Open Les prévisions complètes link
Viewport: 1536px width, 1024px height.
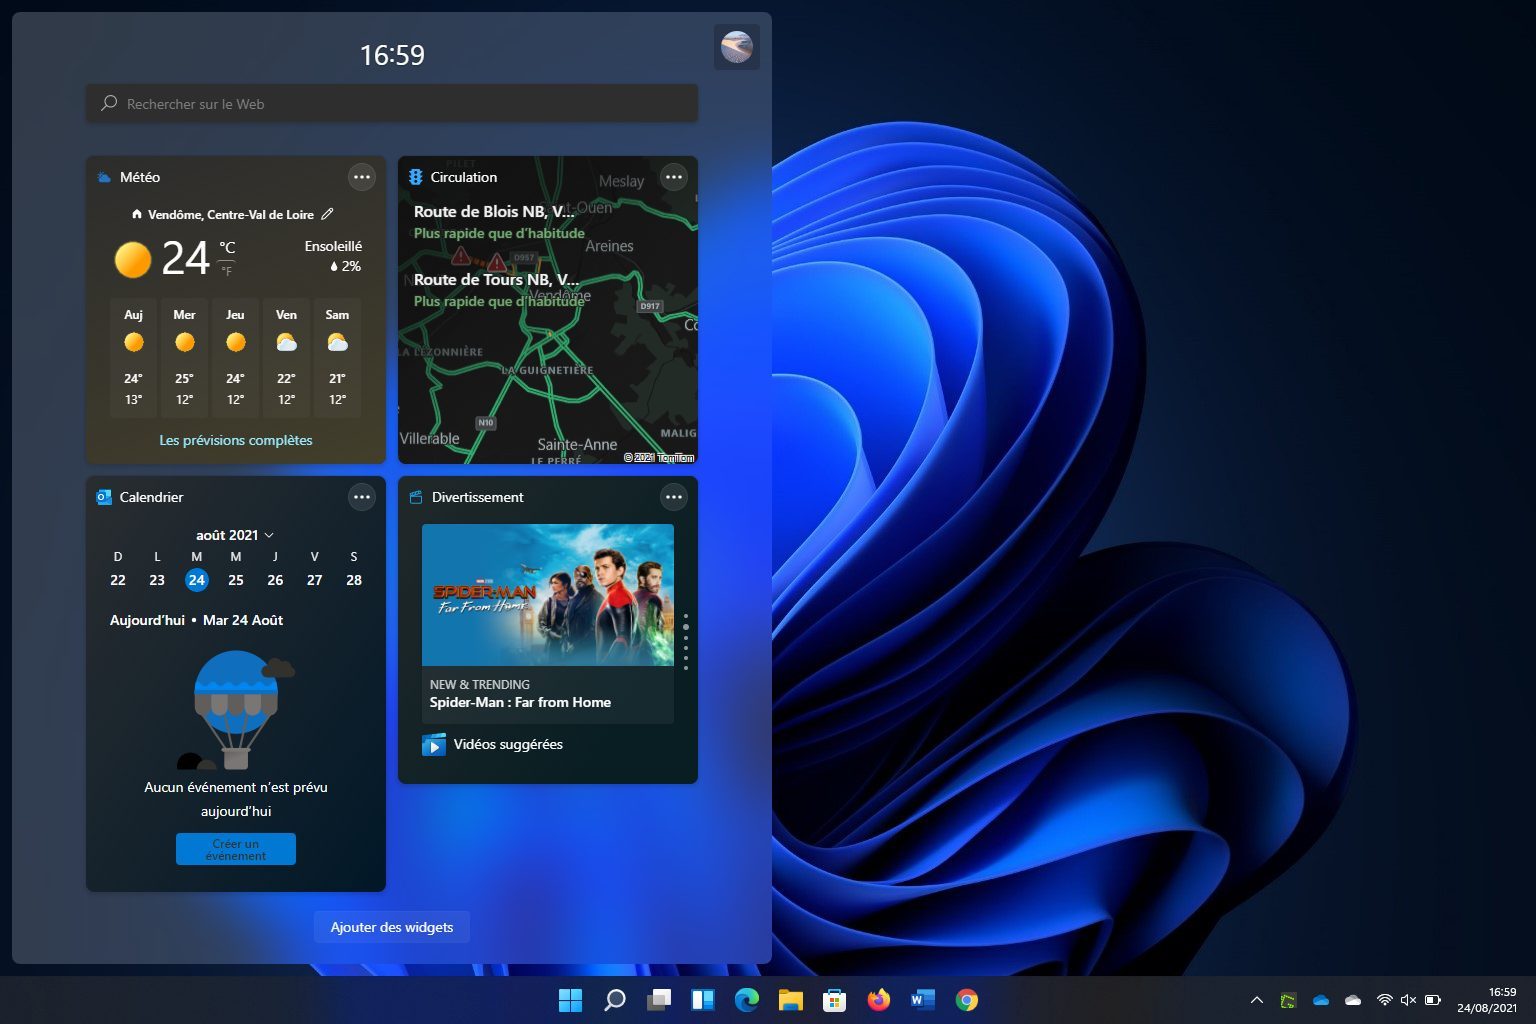236,440
